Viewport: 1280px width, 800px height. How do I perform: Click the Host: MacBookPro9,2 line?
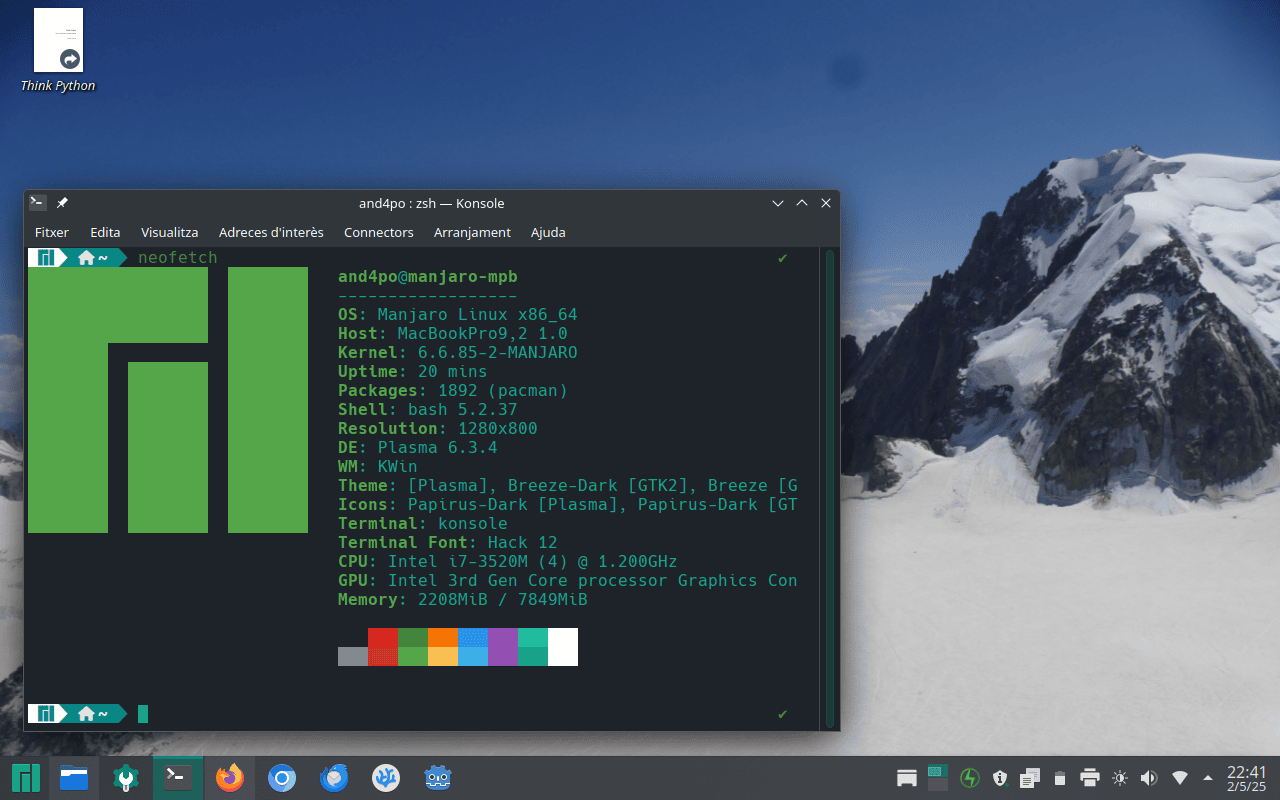click(453, 334)
